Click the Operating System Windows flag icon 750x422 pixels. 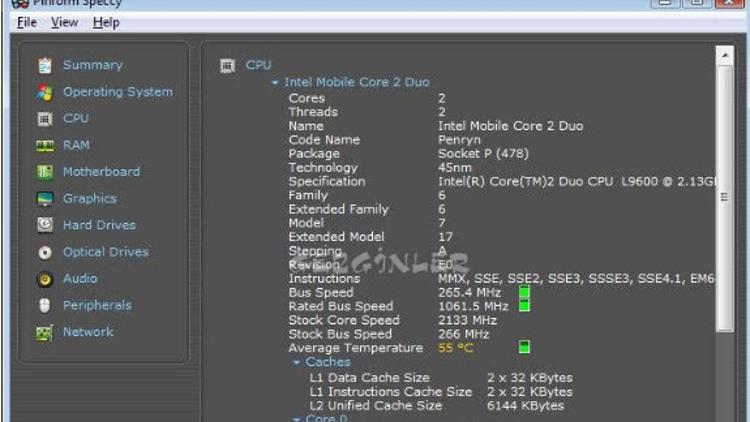tap(45, 92)
